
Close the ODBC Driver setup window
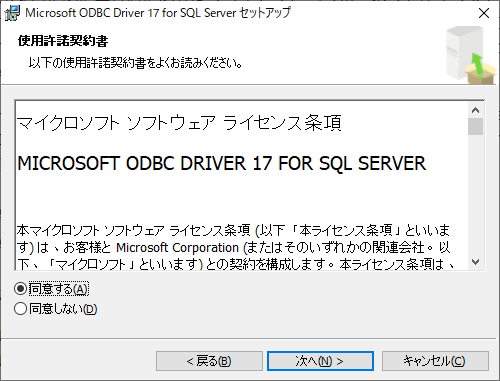[x=484, y=13]
